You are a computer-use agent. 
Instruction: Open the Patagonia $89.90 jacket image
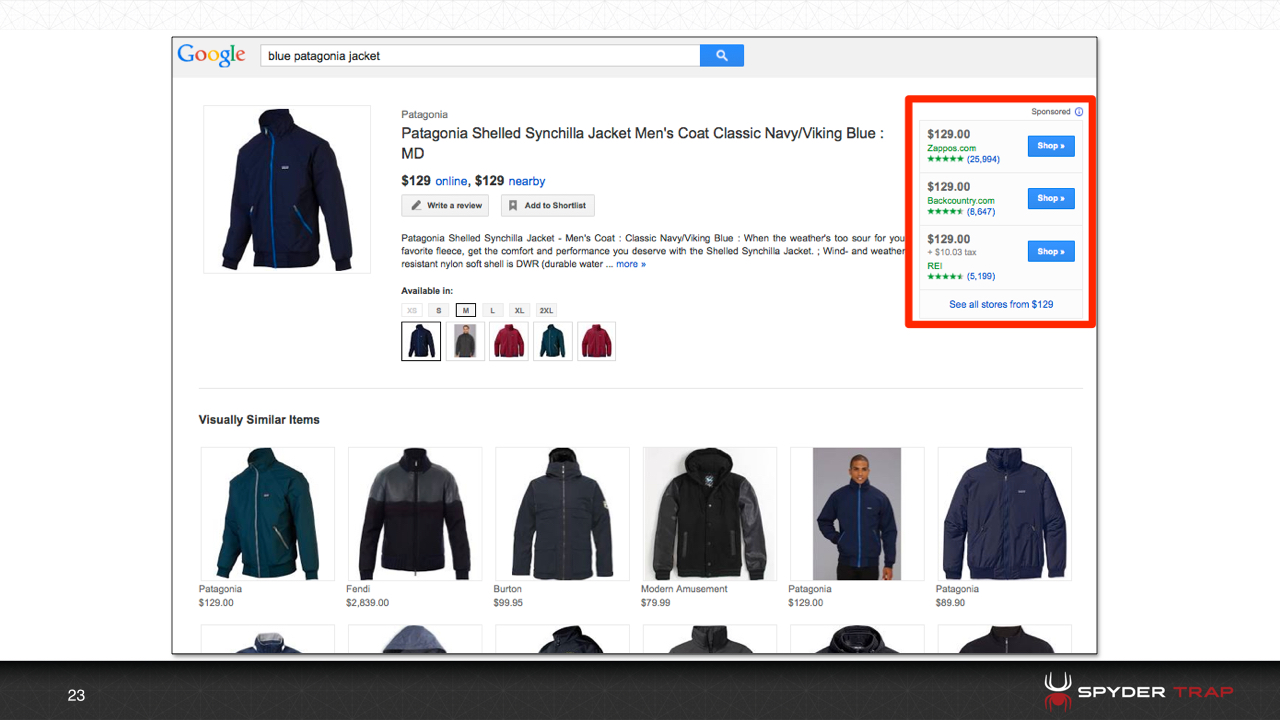1005,514
